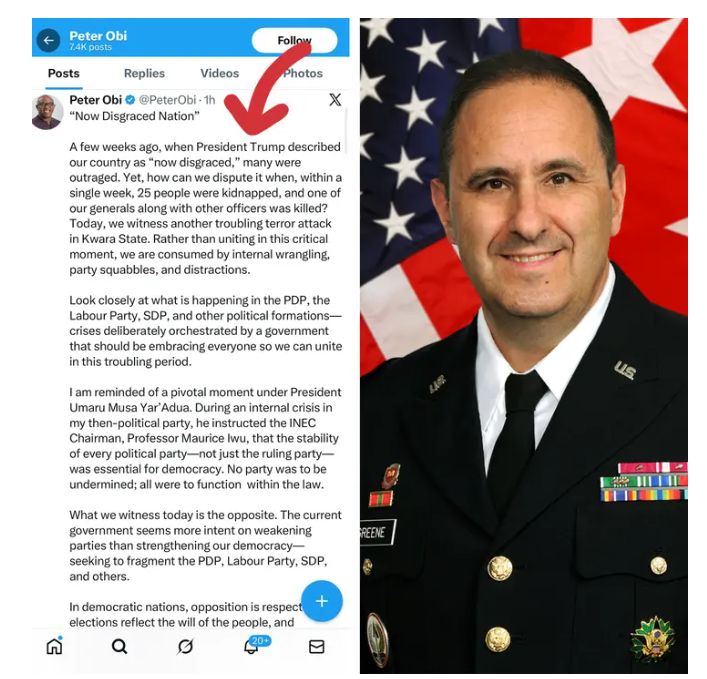Click Peter Obi name in blue header

pyautogui.click(x=98, y=36)
